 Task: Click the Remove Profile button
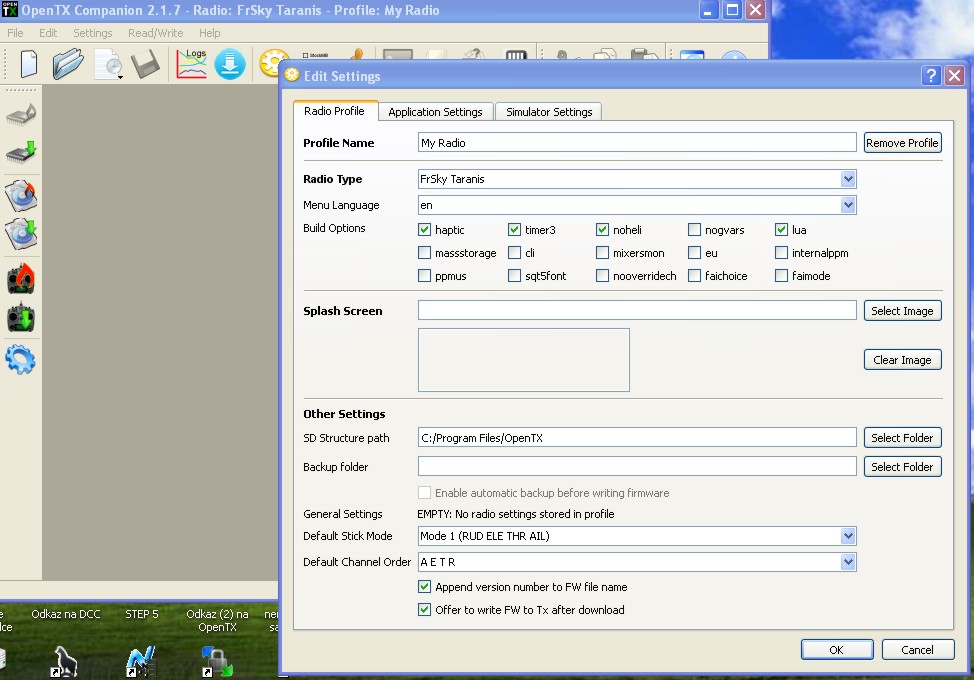point(902,143)
